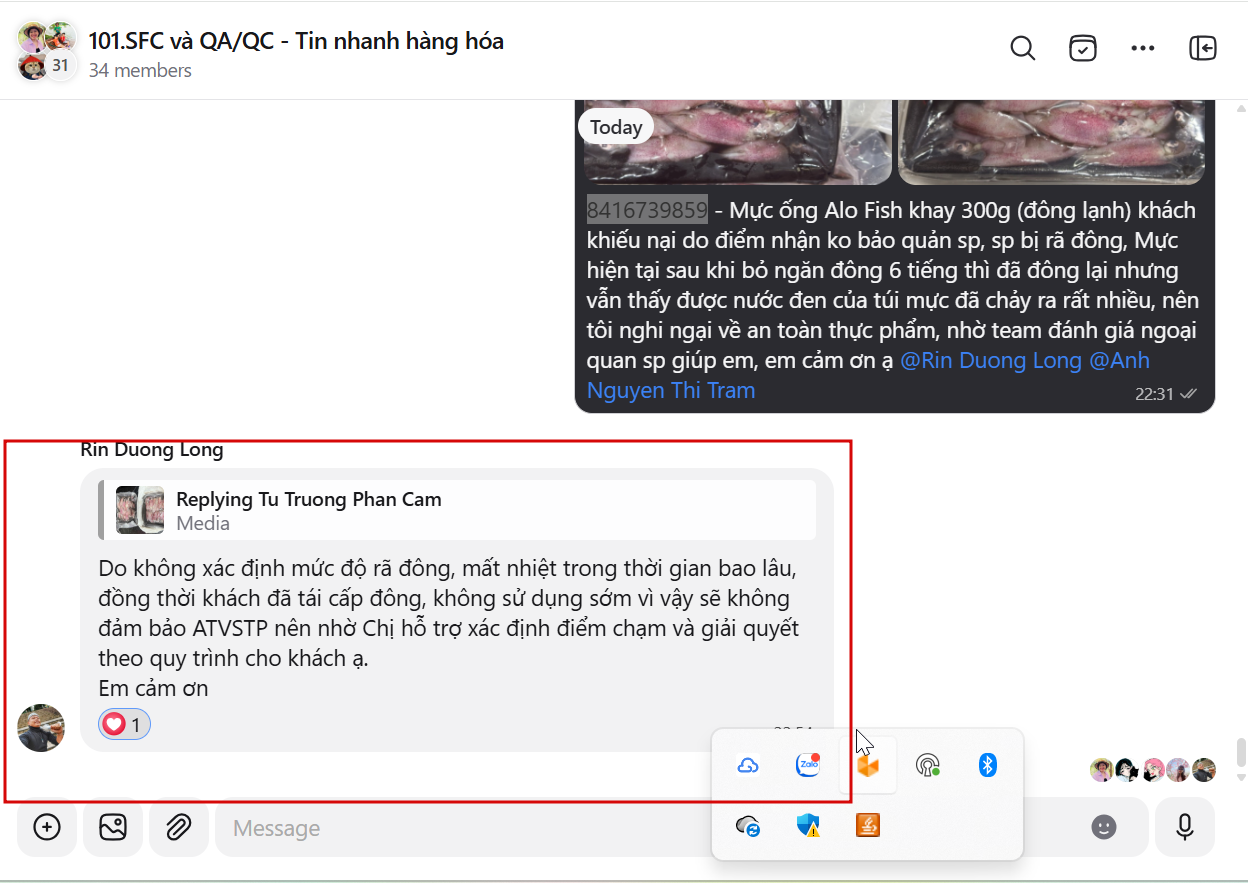Click the 22:31 timestamp on sent message
The height and width of the screenshot is (883, 1248).
pyautogui.click(x=1154, y=394)
